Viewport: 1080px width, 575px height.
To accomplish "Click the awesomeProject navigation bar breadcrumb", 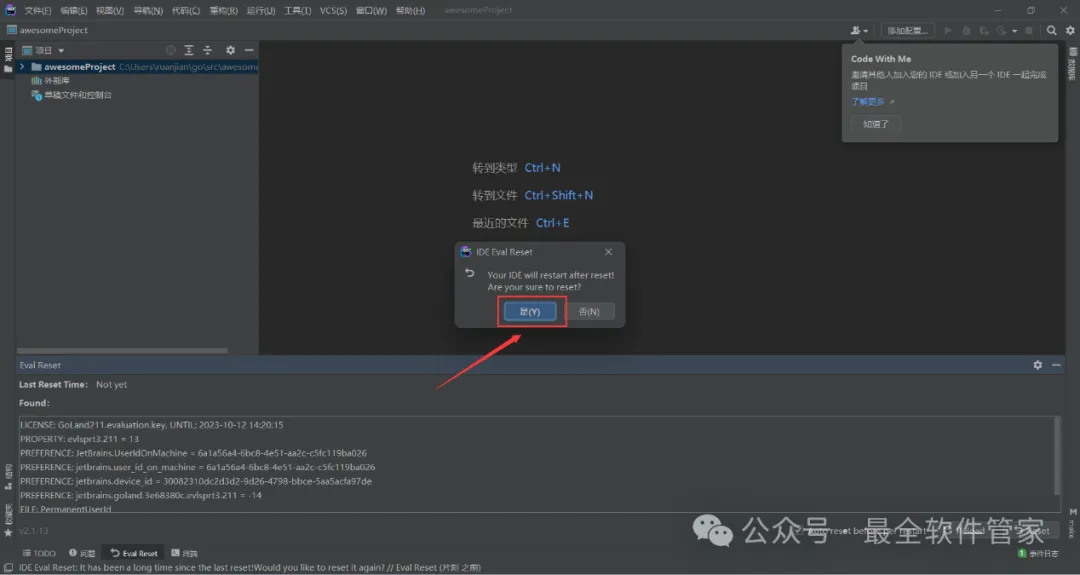I will coord(47,30).
